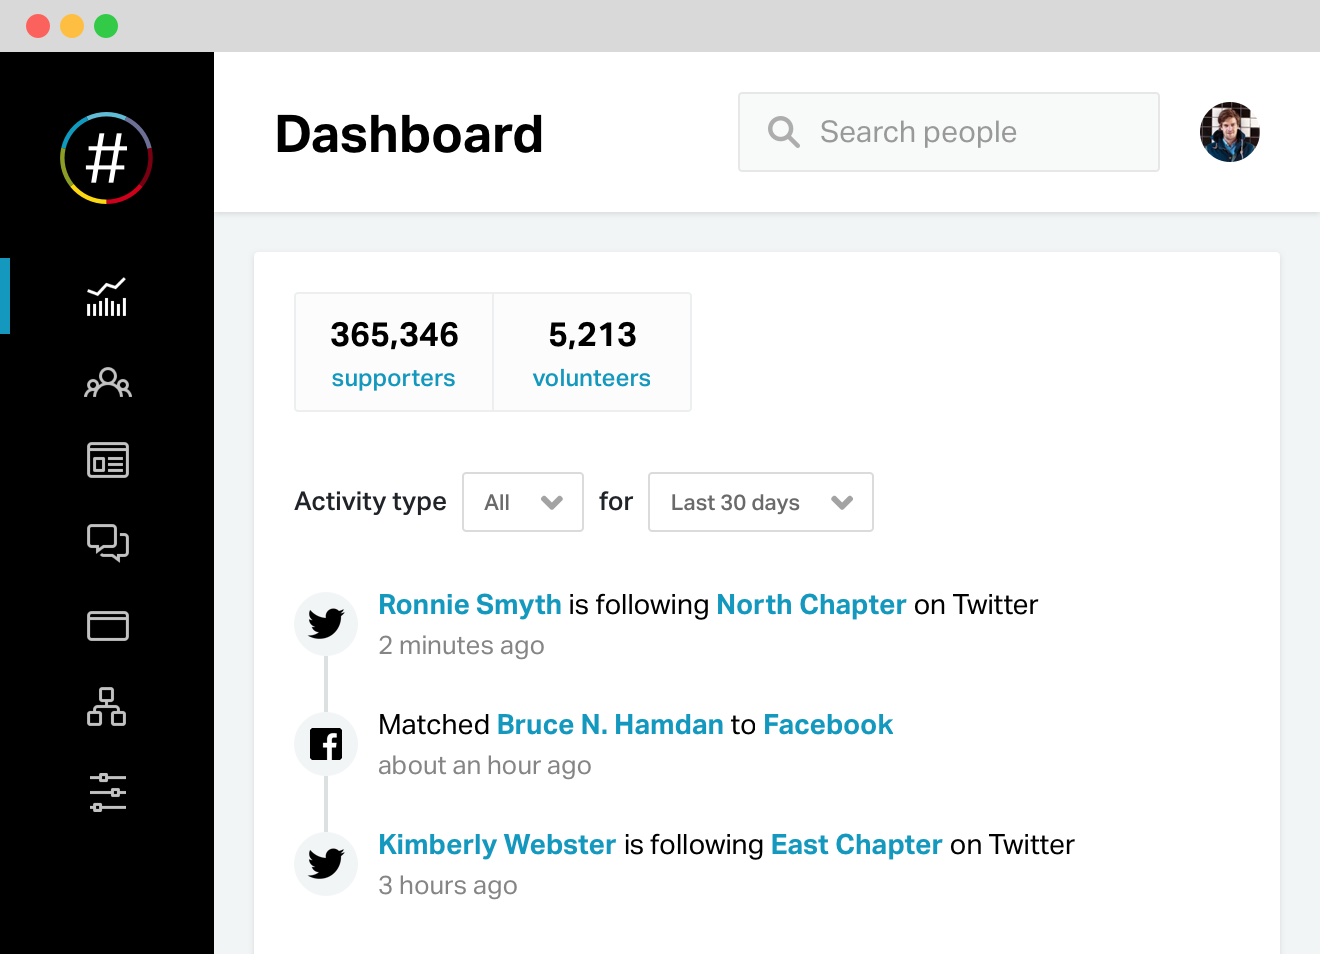The width and height of the screenshot is (1320, 954).
Task: Open Kimberly Webster's profile link
Action: [x=497, y=845]
